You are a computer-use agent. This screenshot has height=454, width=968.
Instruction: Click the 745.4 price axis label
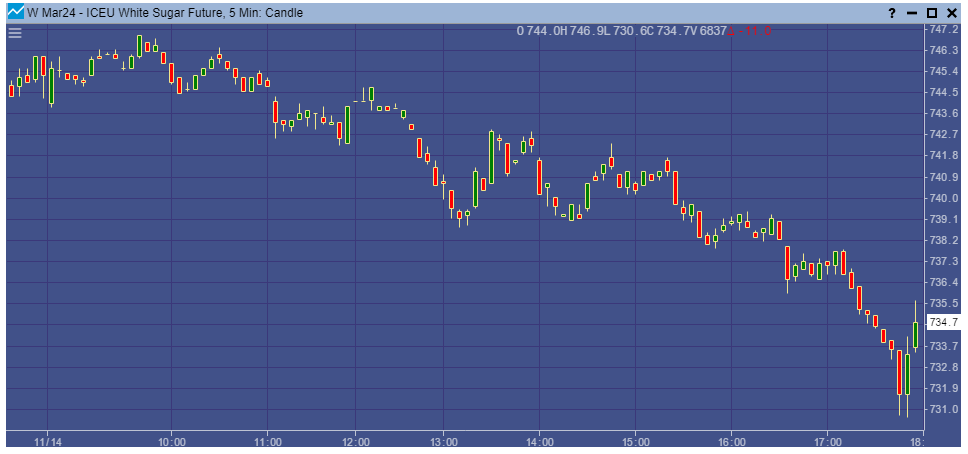[943, 71]
